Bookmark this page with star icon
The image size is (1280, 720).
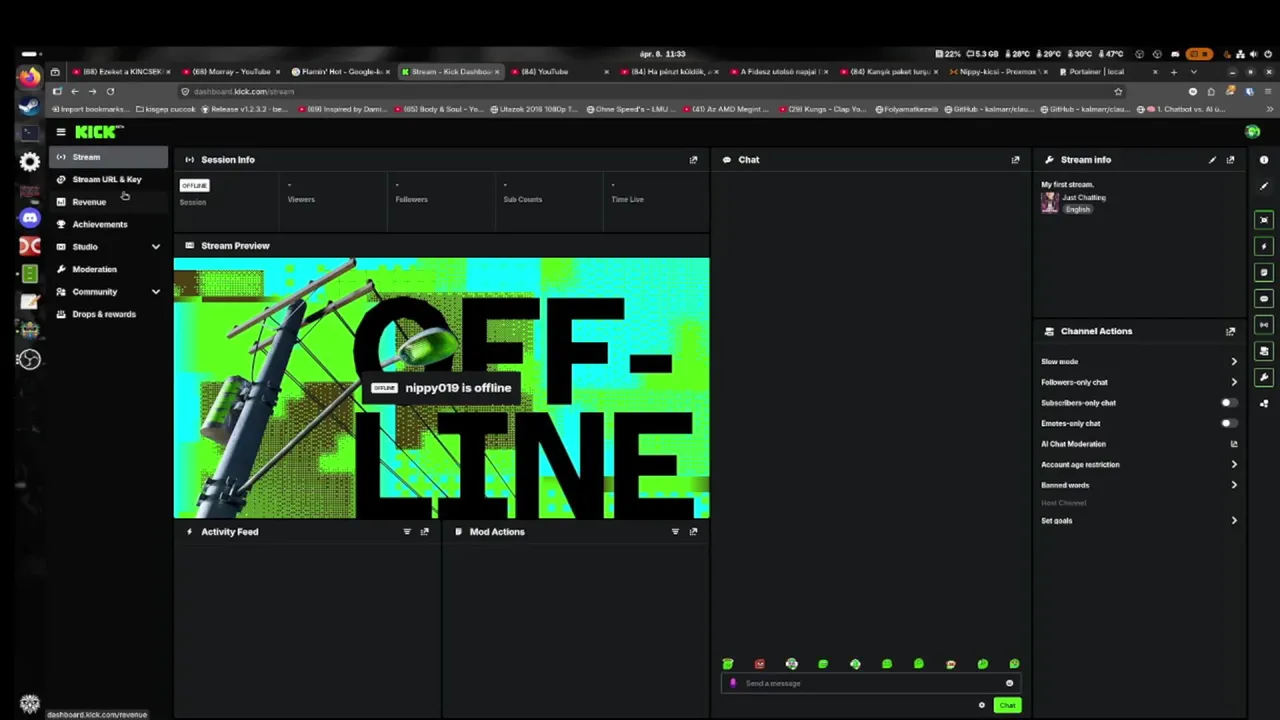(x=1118, y=91)
